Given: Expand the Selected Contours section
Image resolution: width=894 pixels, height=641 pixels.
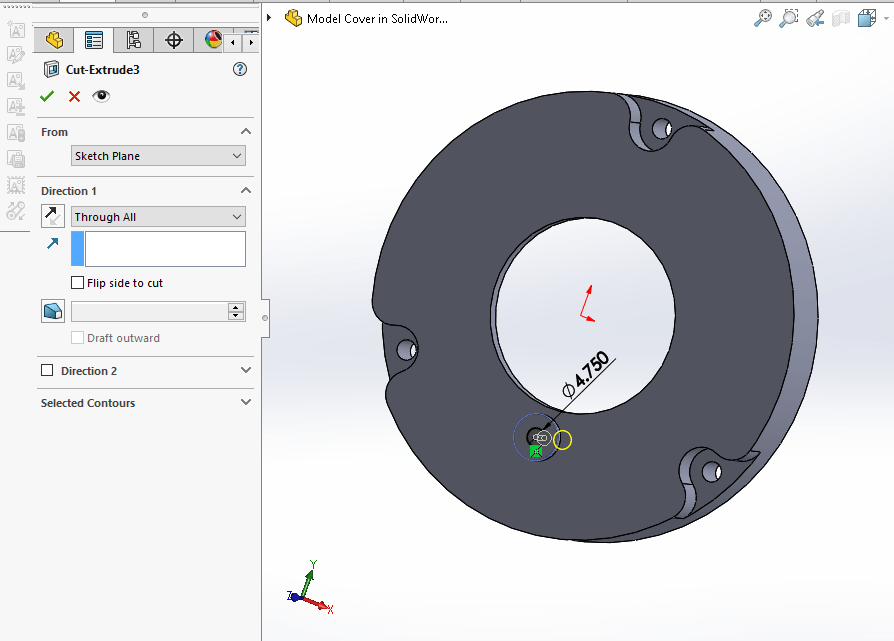Looking at the screenshot, I should 246,403.
